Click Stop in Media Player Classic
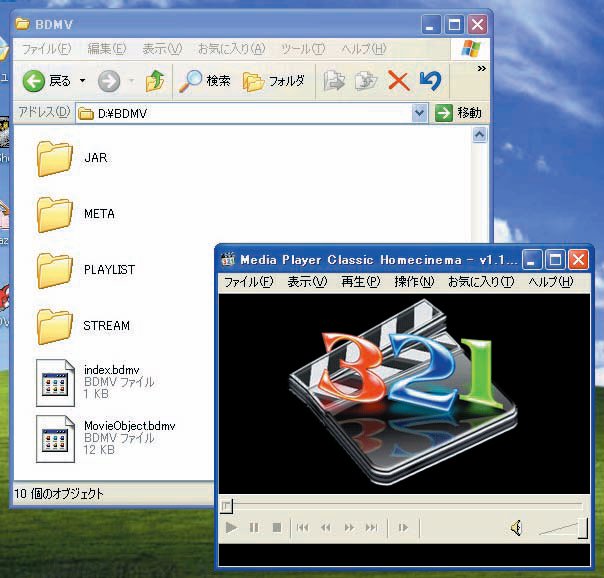This screenshot has height=578, width=604. pyautogui.click(x=277, y=527)
